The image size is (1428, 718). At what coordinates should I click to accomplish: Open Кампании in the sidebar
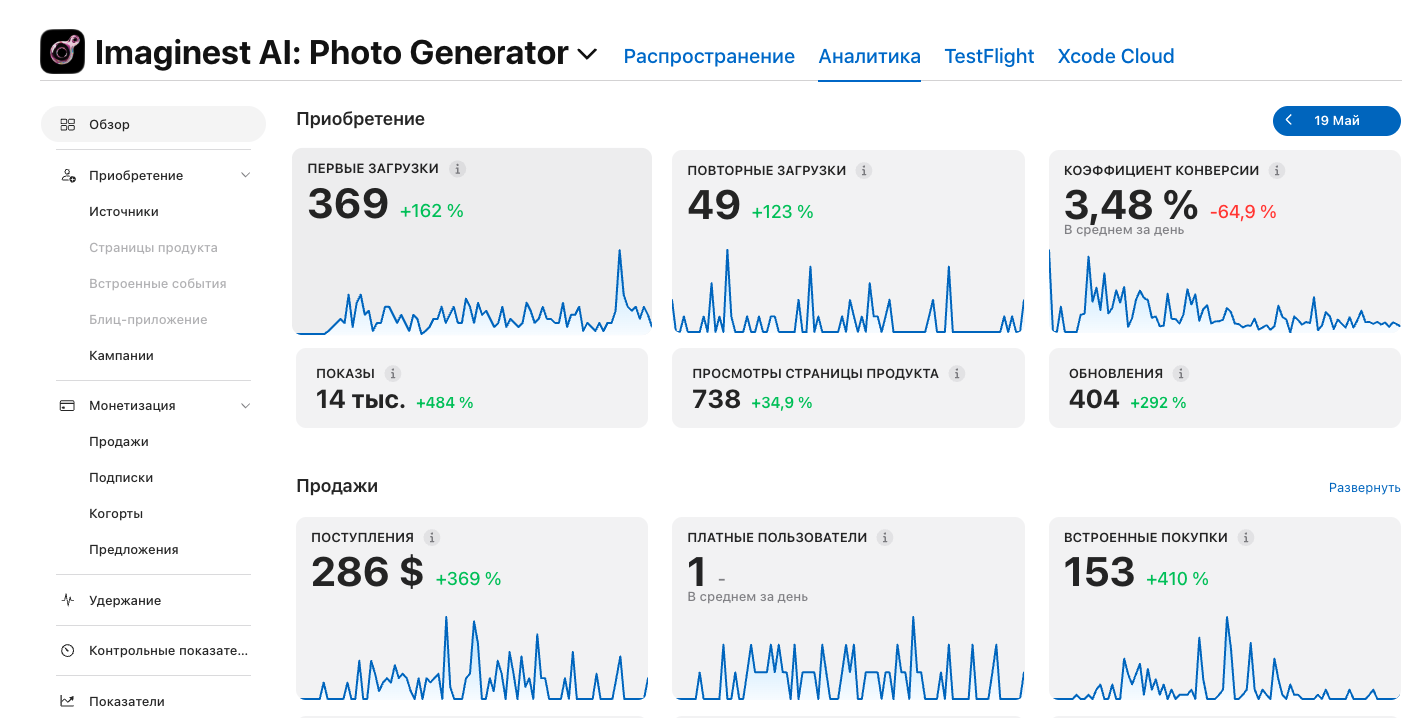(121, 356)
